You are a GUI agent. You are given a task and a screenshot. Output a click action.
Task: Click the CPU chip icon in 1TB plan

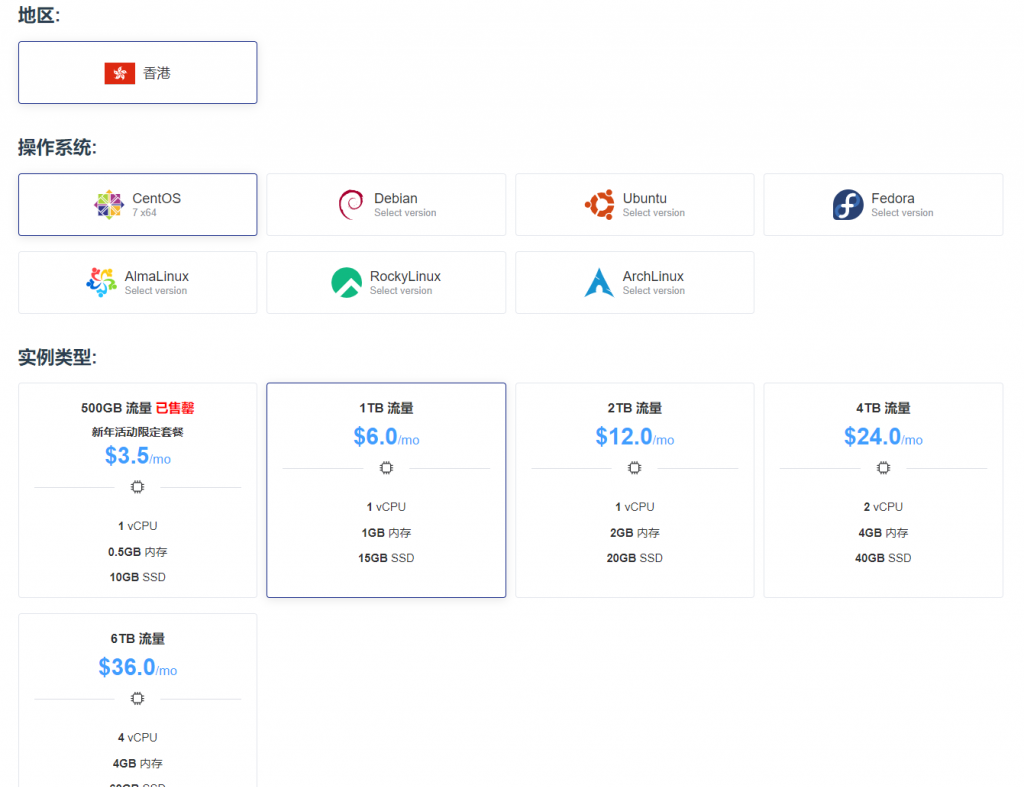(386, 468)
